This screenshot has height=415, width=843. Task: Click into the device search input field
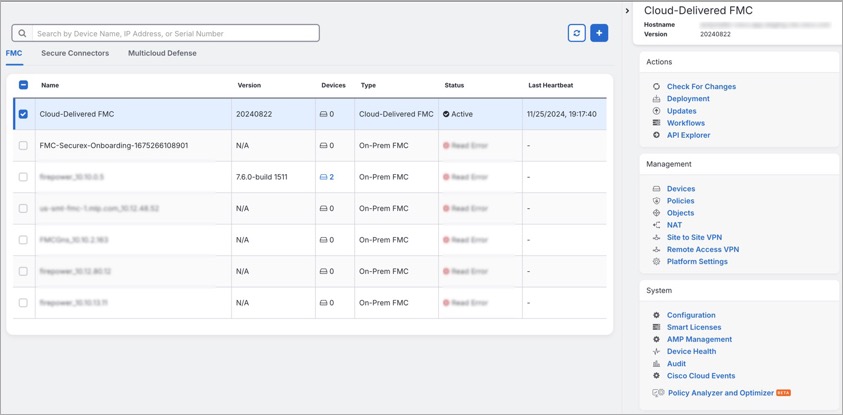click(176, 33)
